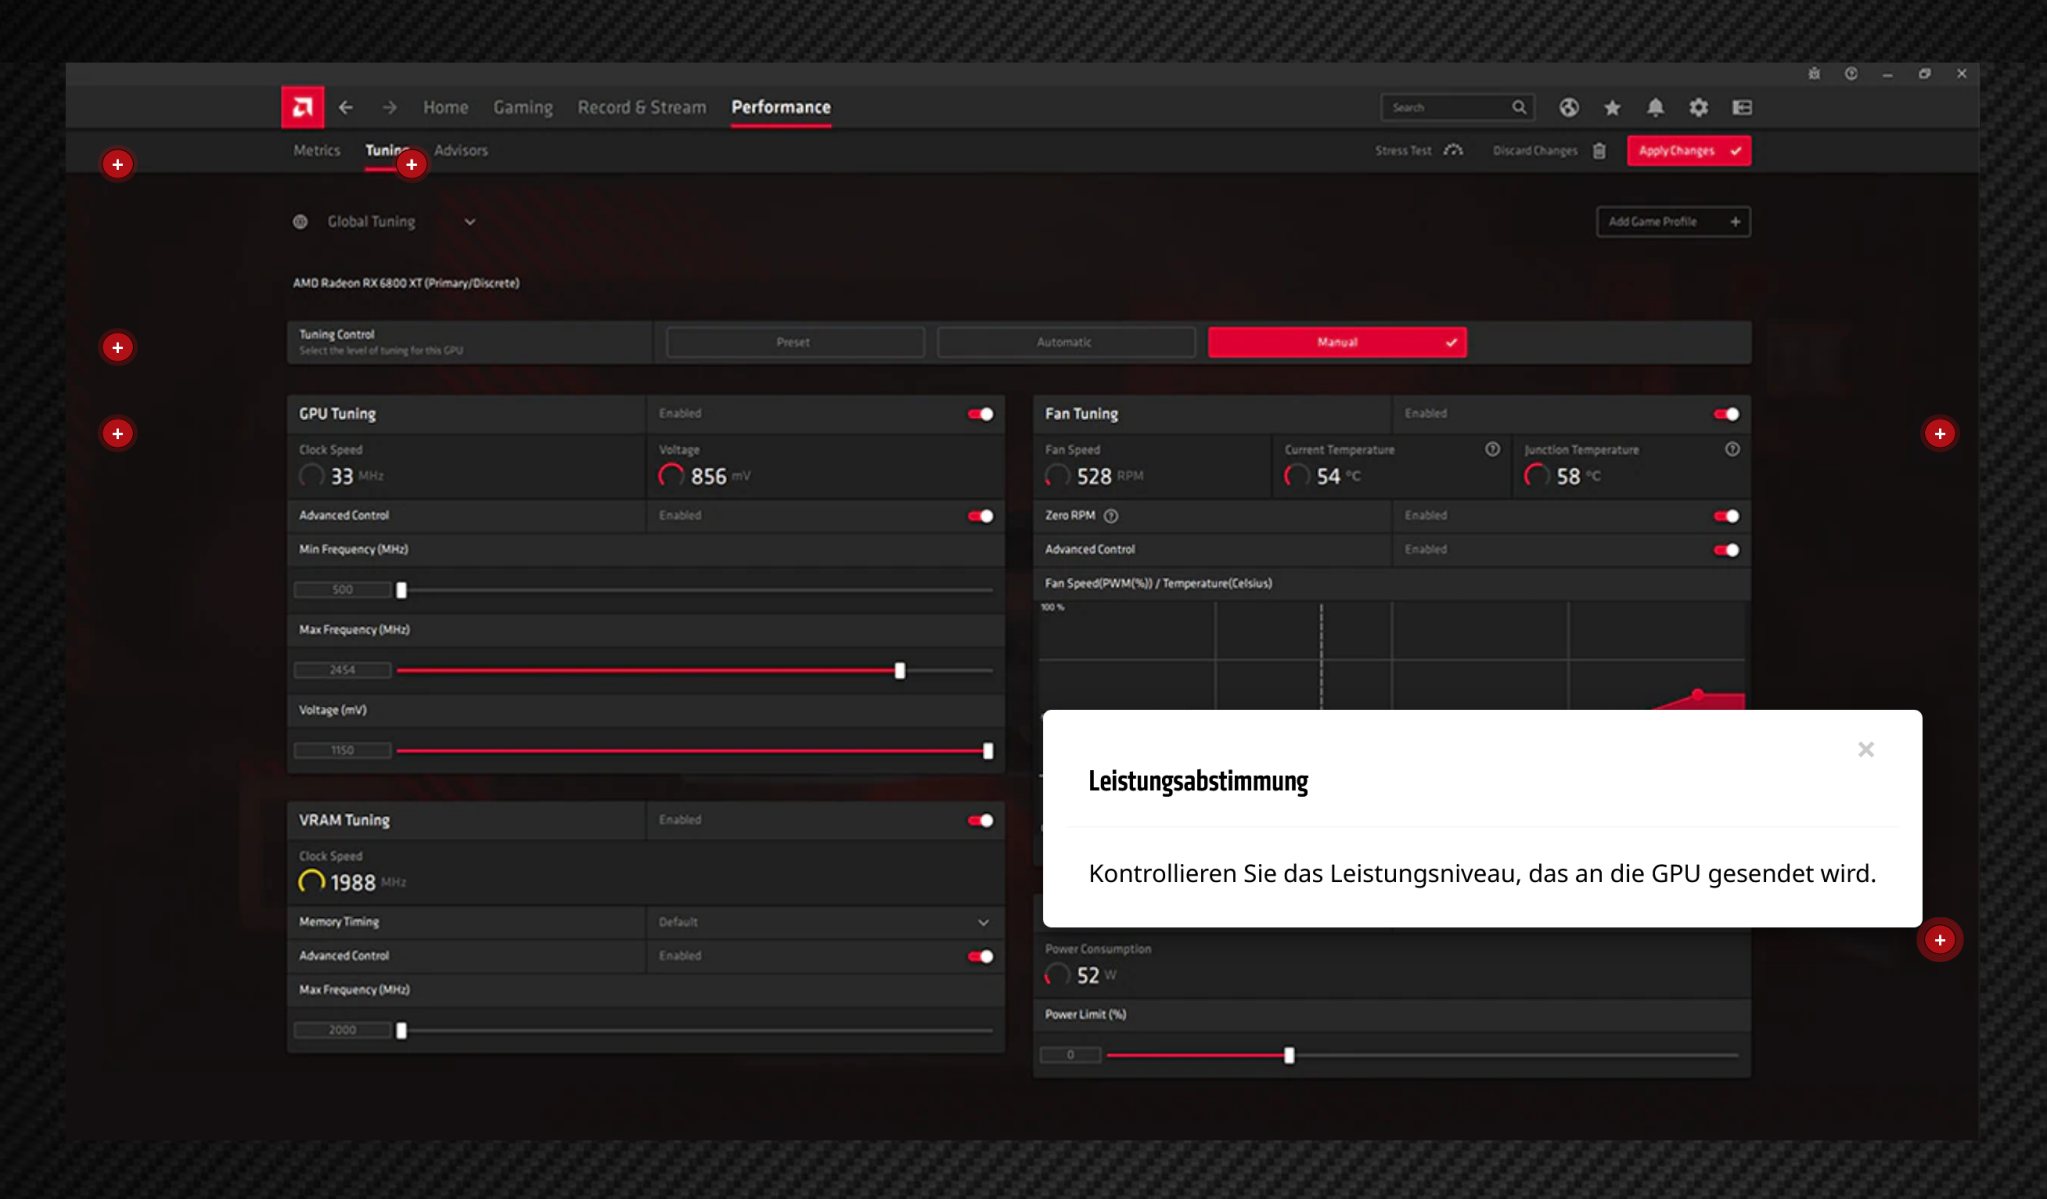Select the Automatic tuning control button
The height and width of the screenshot is (1199, 2047).
1065,342
